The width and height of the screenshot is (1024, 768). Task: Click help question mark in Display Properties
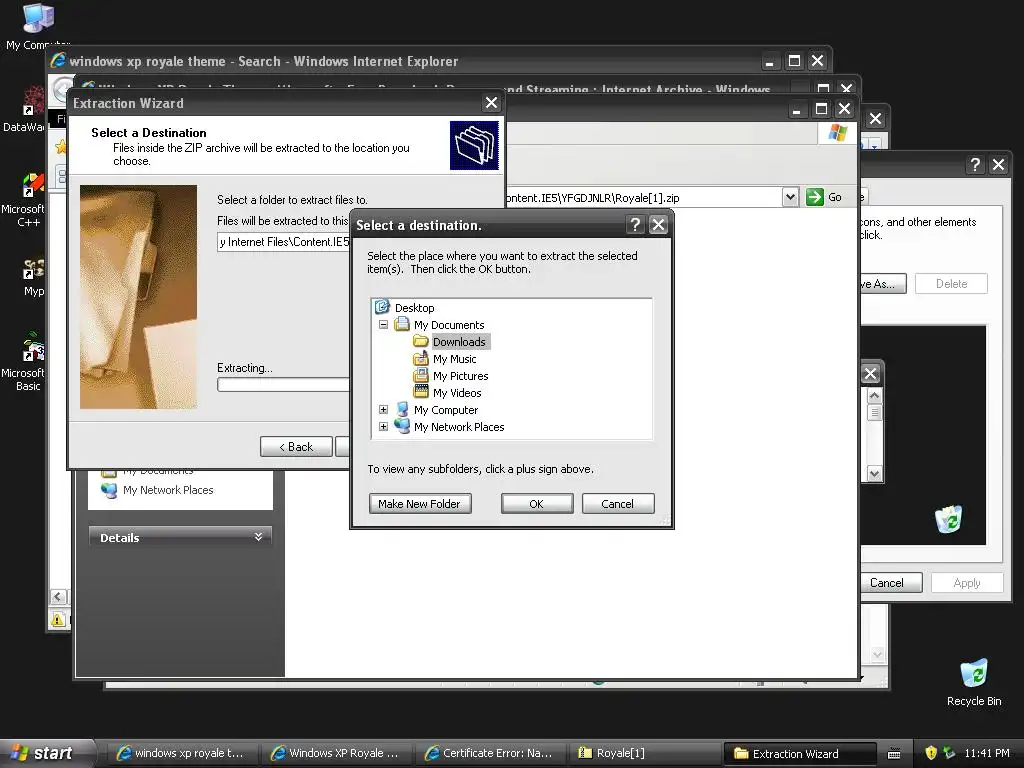(974, 165)
